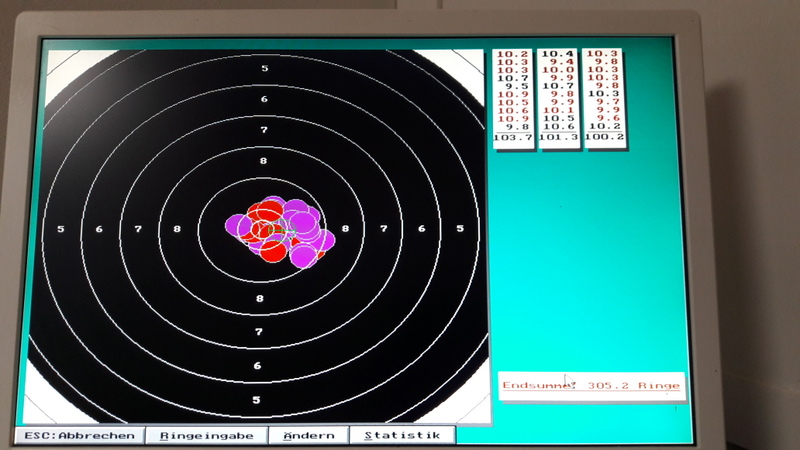Open the Statistik view
Image resolution: width=800 pixels, height=450 pixels.
tap(402, 436)
